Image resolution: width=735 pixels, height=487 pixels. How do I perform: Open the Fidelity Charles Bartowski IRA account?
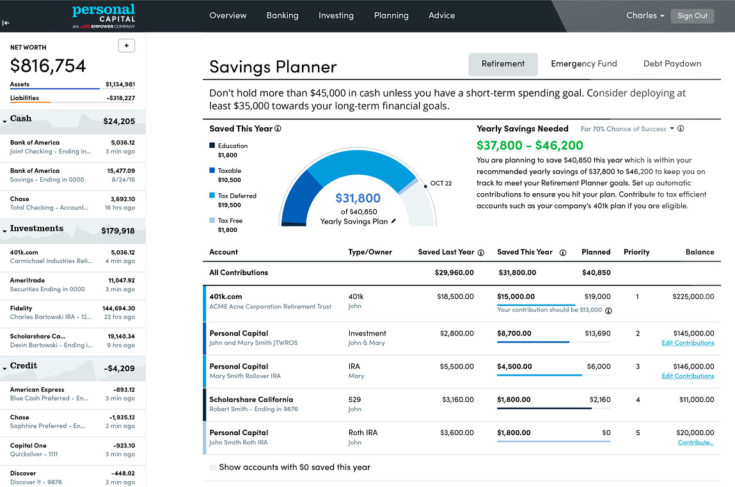coord(73,313)
